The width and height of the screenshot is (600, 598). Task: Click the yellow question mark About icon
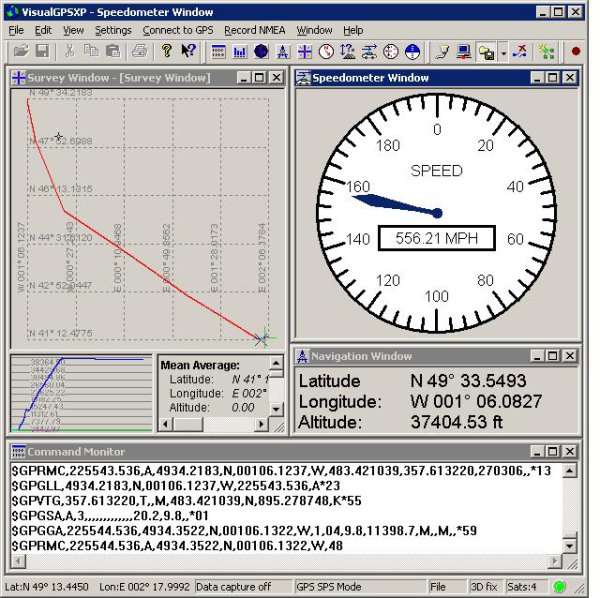coord(166,51)
